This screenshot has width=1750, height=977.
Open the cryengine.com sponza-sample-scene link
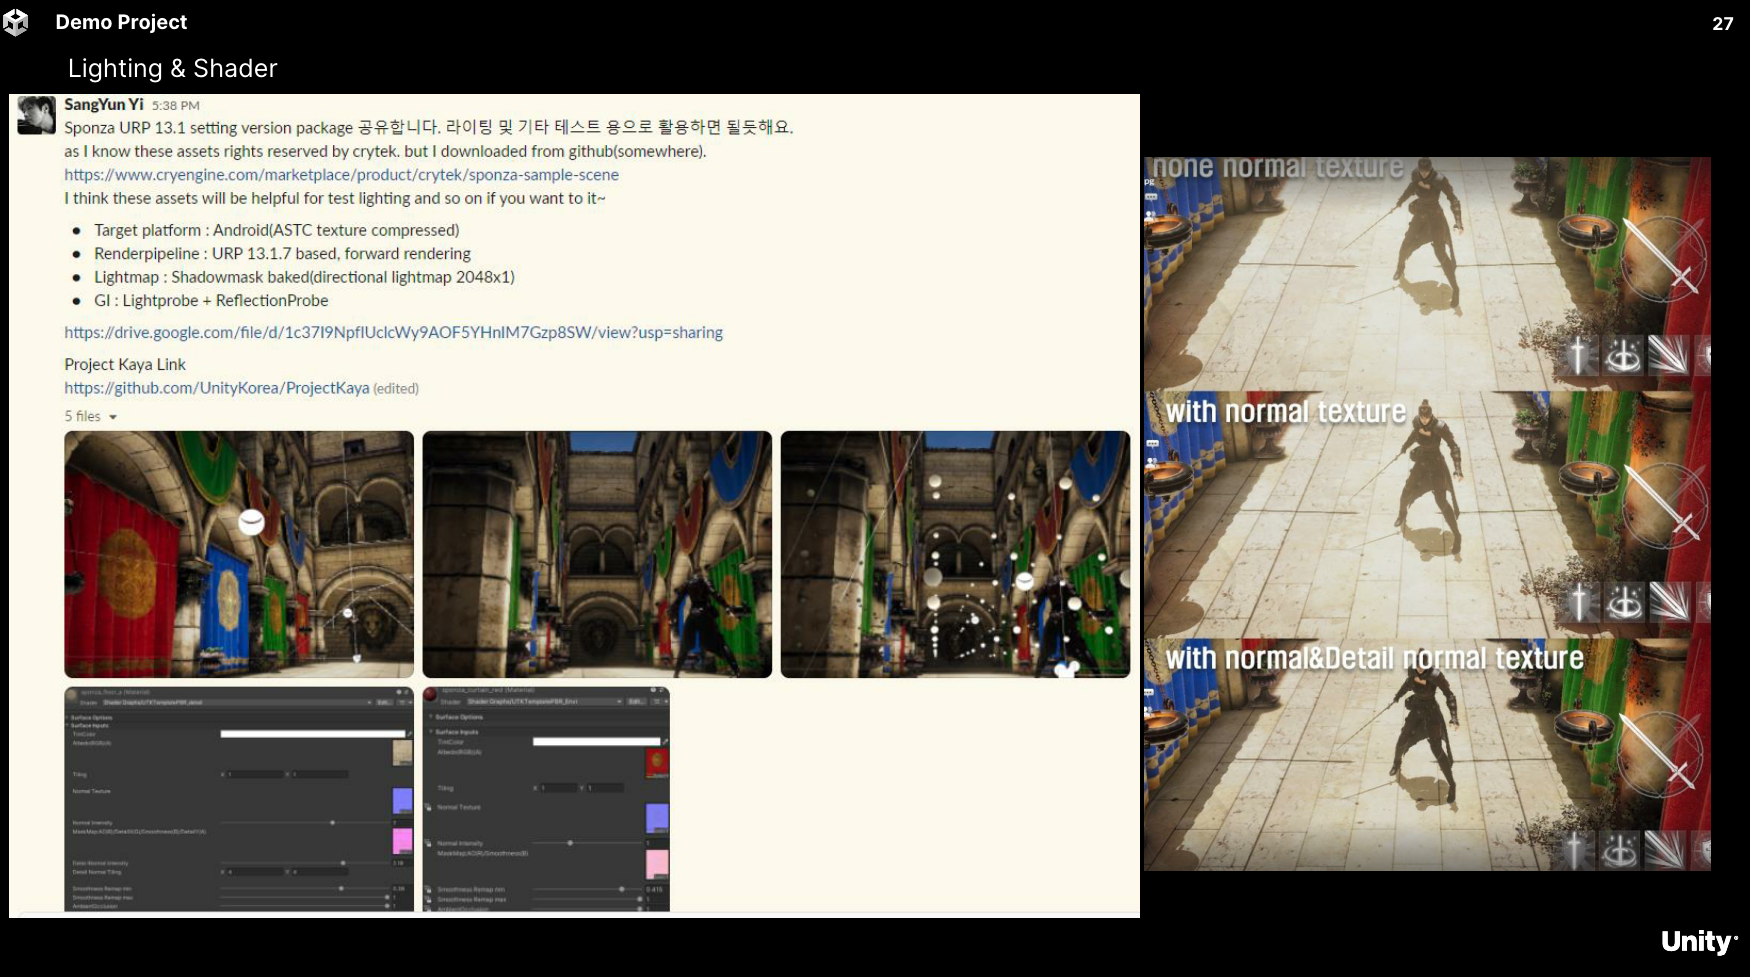(341, 175)
